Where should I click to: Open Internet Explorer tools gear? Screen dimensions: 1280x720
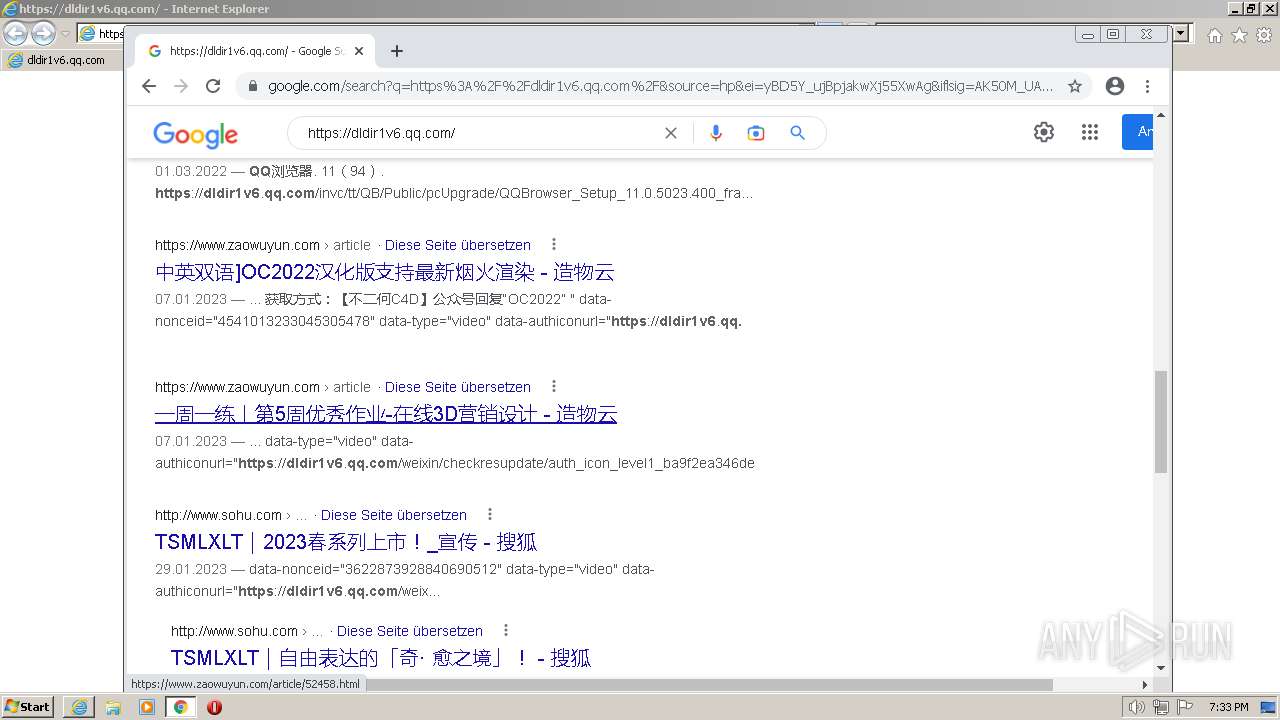[x=1264, y=35]
